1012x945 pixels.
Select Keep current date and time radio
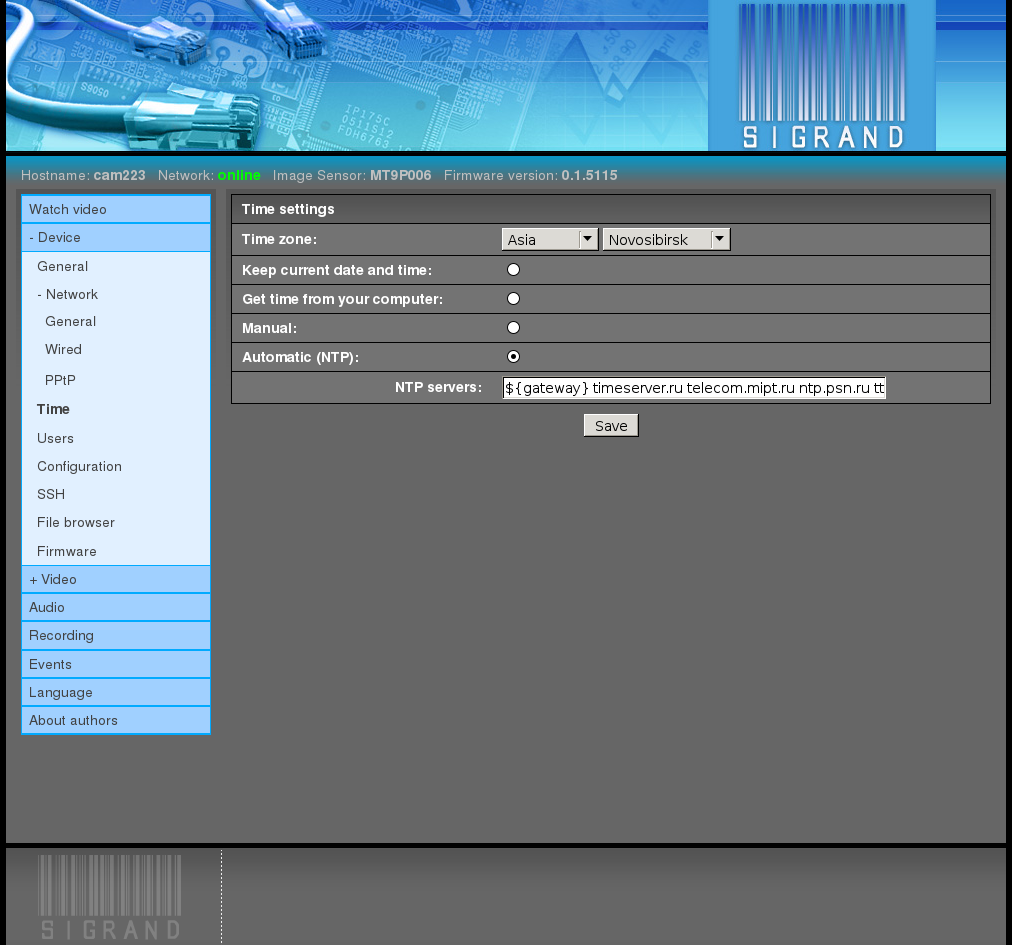(513, 270)
